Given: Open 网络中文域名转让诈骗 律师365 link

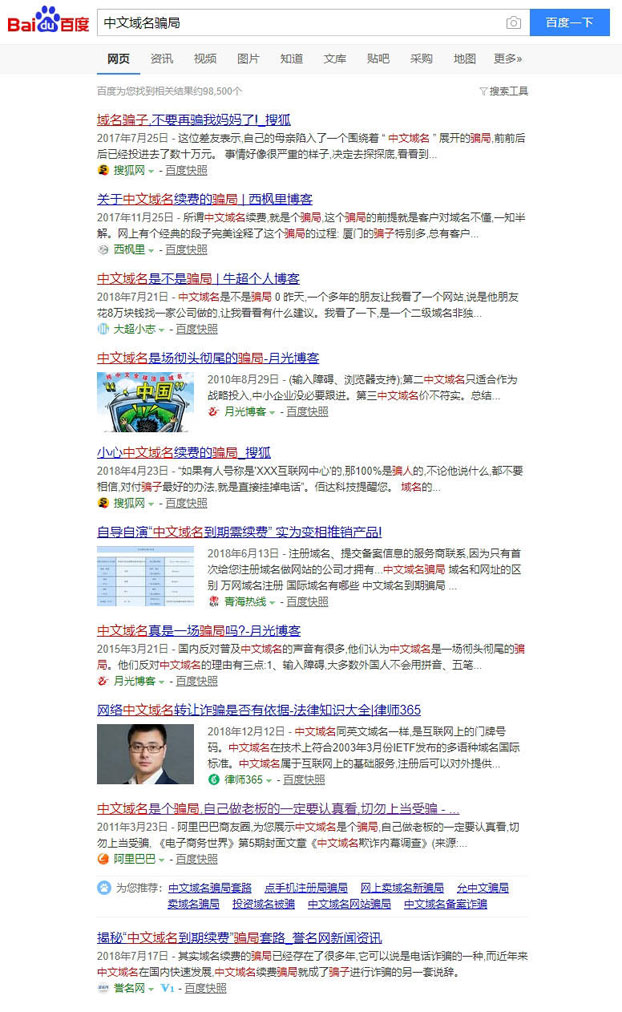Looking at the screenshot, I should coord(259,710).
